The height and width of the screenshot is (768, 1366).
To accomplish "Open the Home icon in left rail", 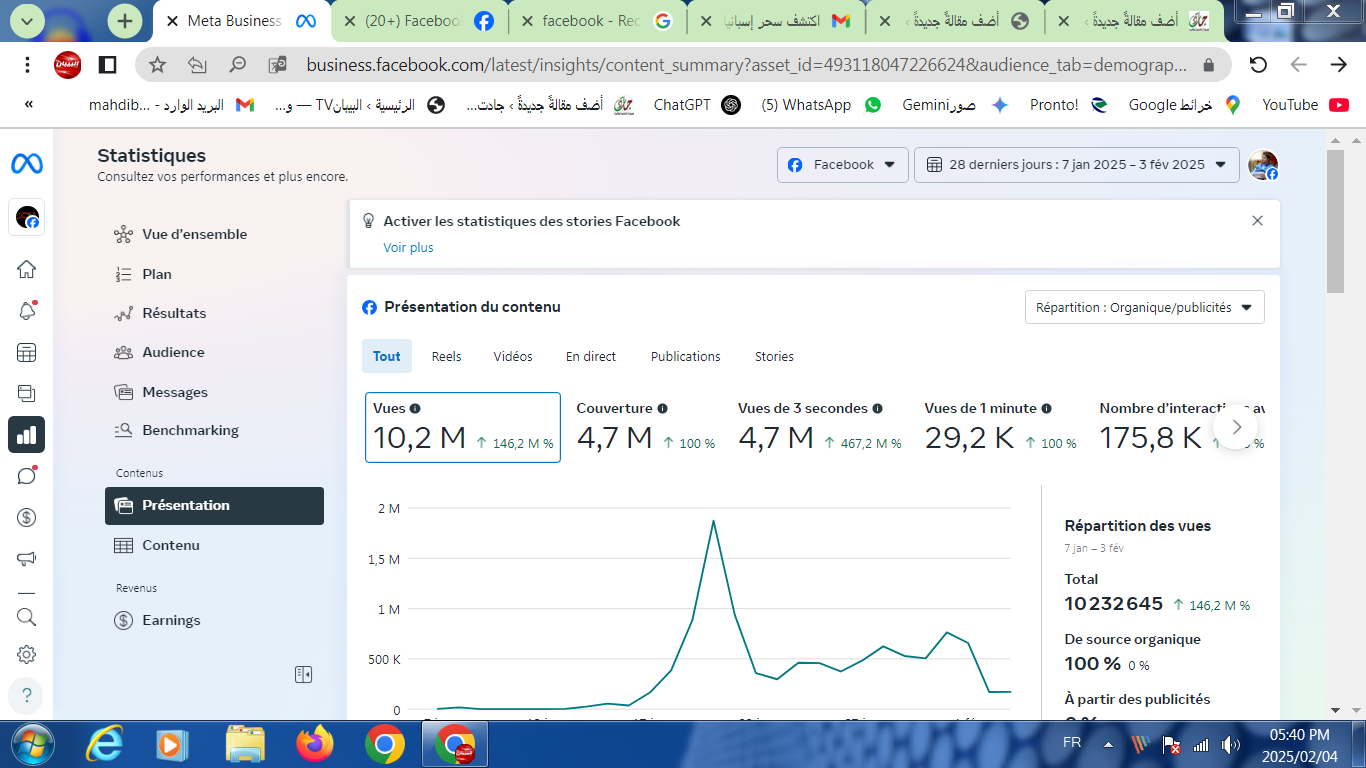I will [27, 269].
